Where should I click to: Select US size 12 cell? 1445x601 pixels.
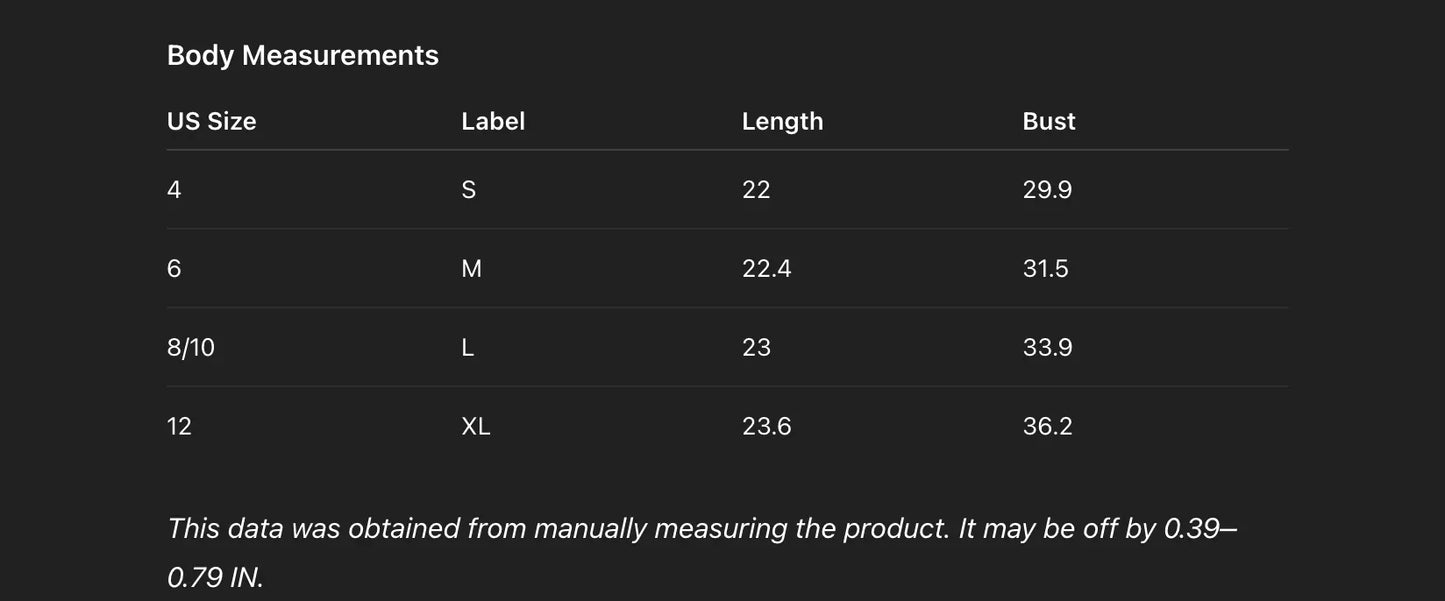(x=179, y=427)
